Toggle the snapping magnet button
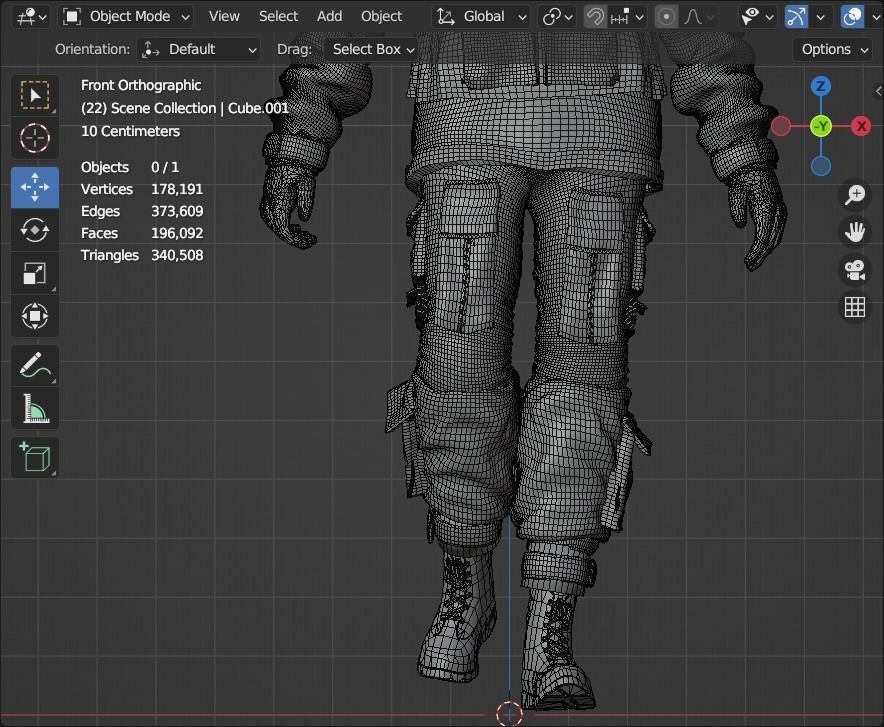The height and width of the screenshot is (727, 884). tap(595, 17)
